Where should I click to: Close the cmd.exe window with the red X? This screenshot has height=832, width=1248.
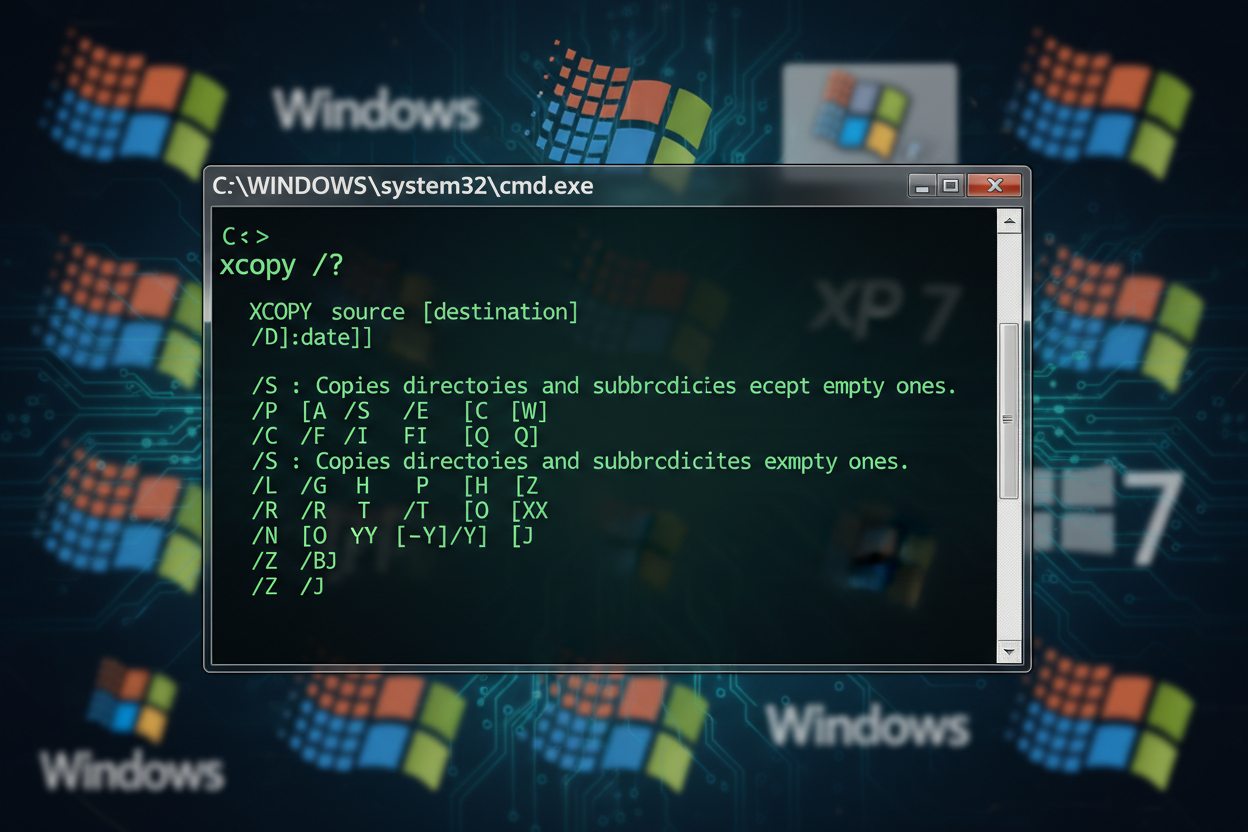click(x=994, y=186)
